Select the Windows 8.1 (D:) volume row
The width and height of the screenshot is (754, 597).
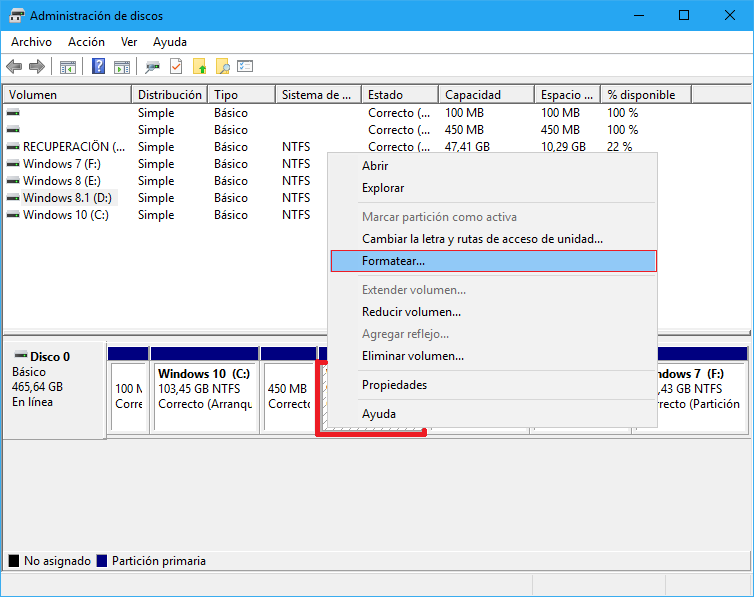67,198
